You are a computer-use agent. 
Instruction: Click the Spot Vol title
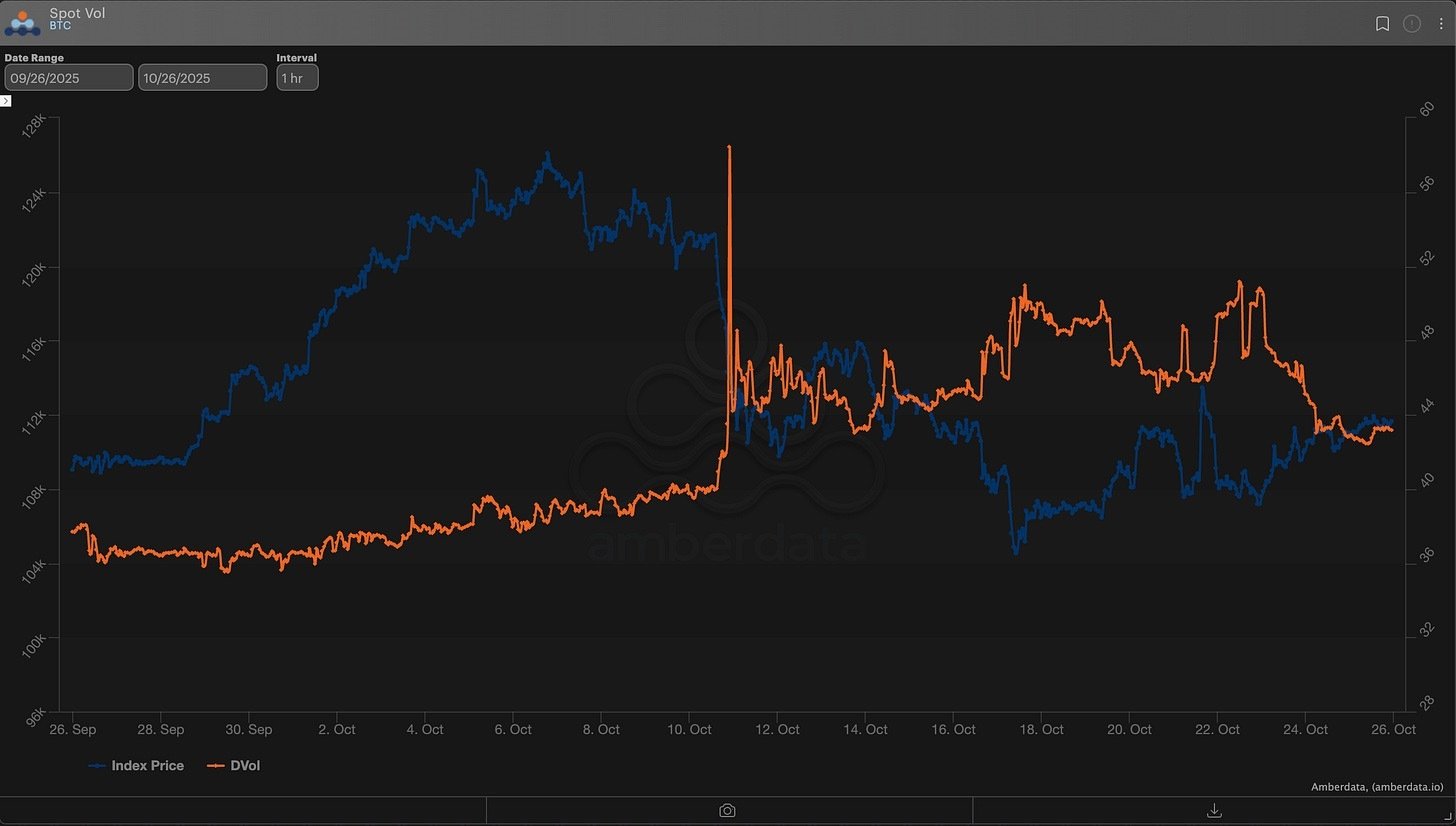[x=77, y=14]
